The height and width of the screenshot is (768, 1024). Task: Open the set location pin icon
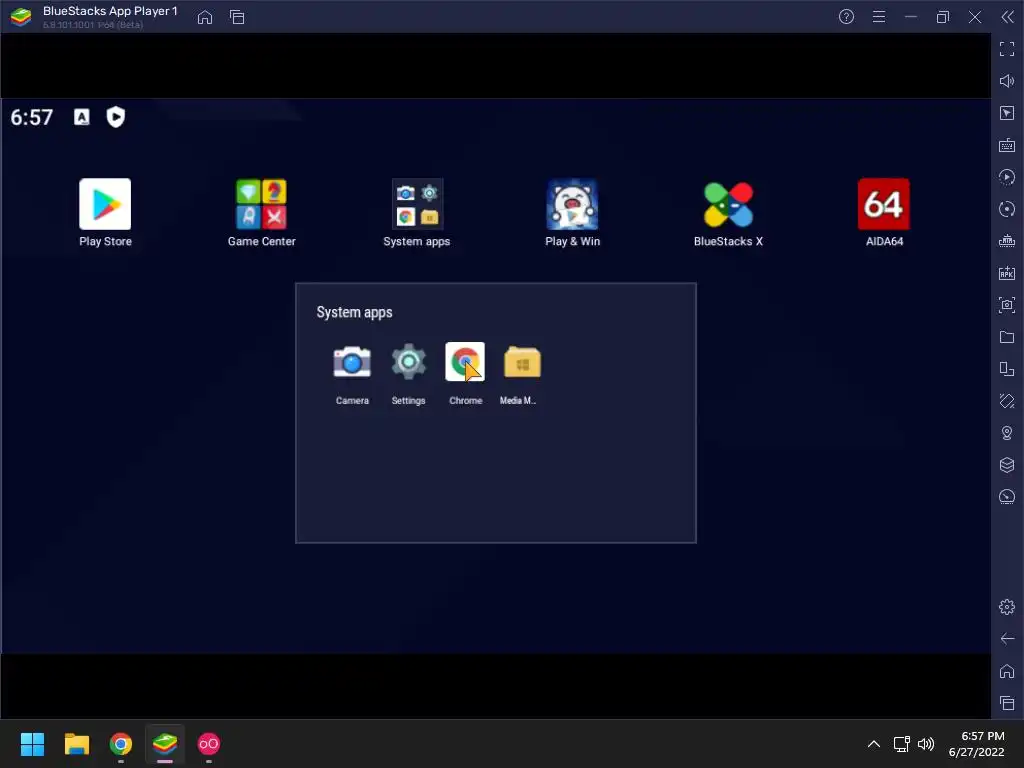[x=1007, y=433]
